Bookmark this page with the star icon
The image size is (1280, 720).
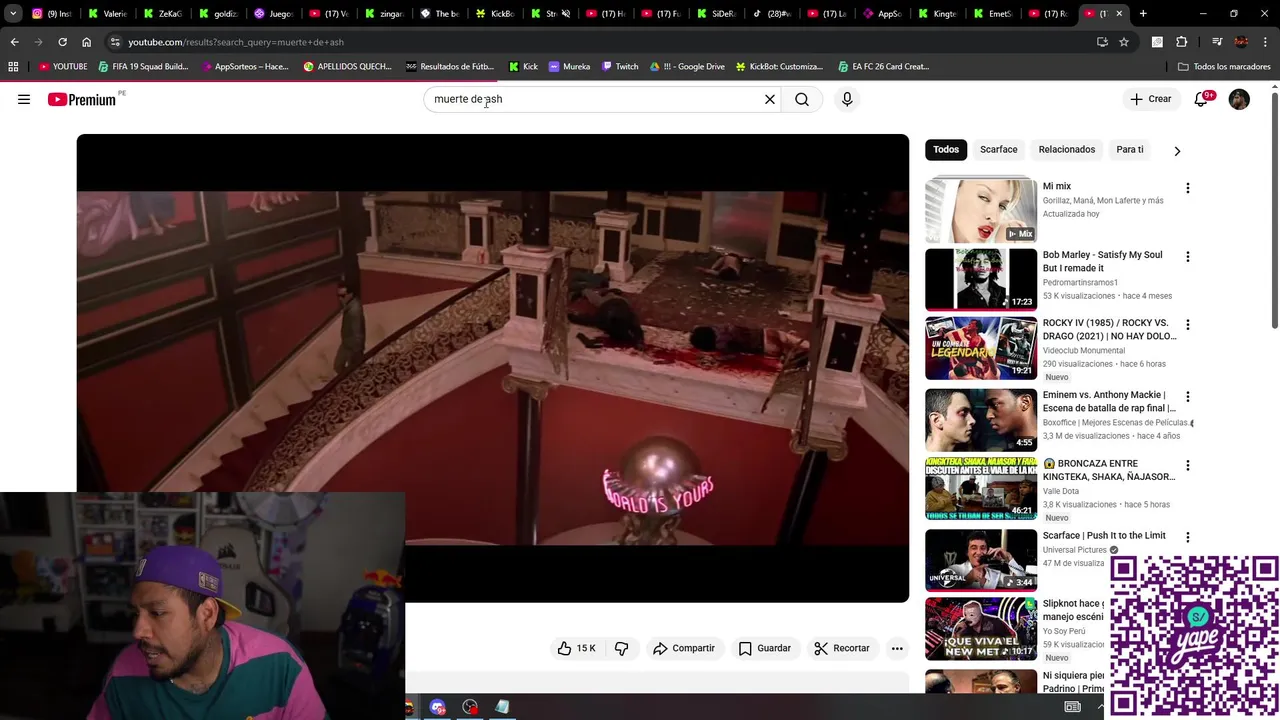click(1124, 42)
